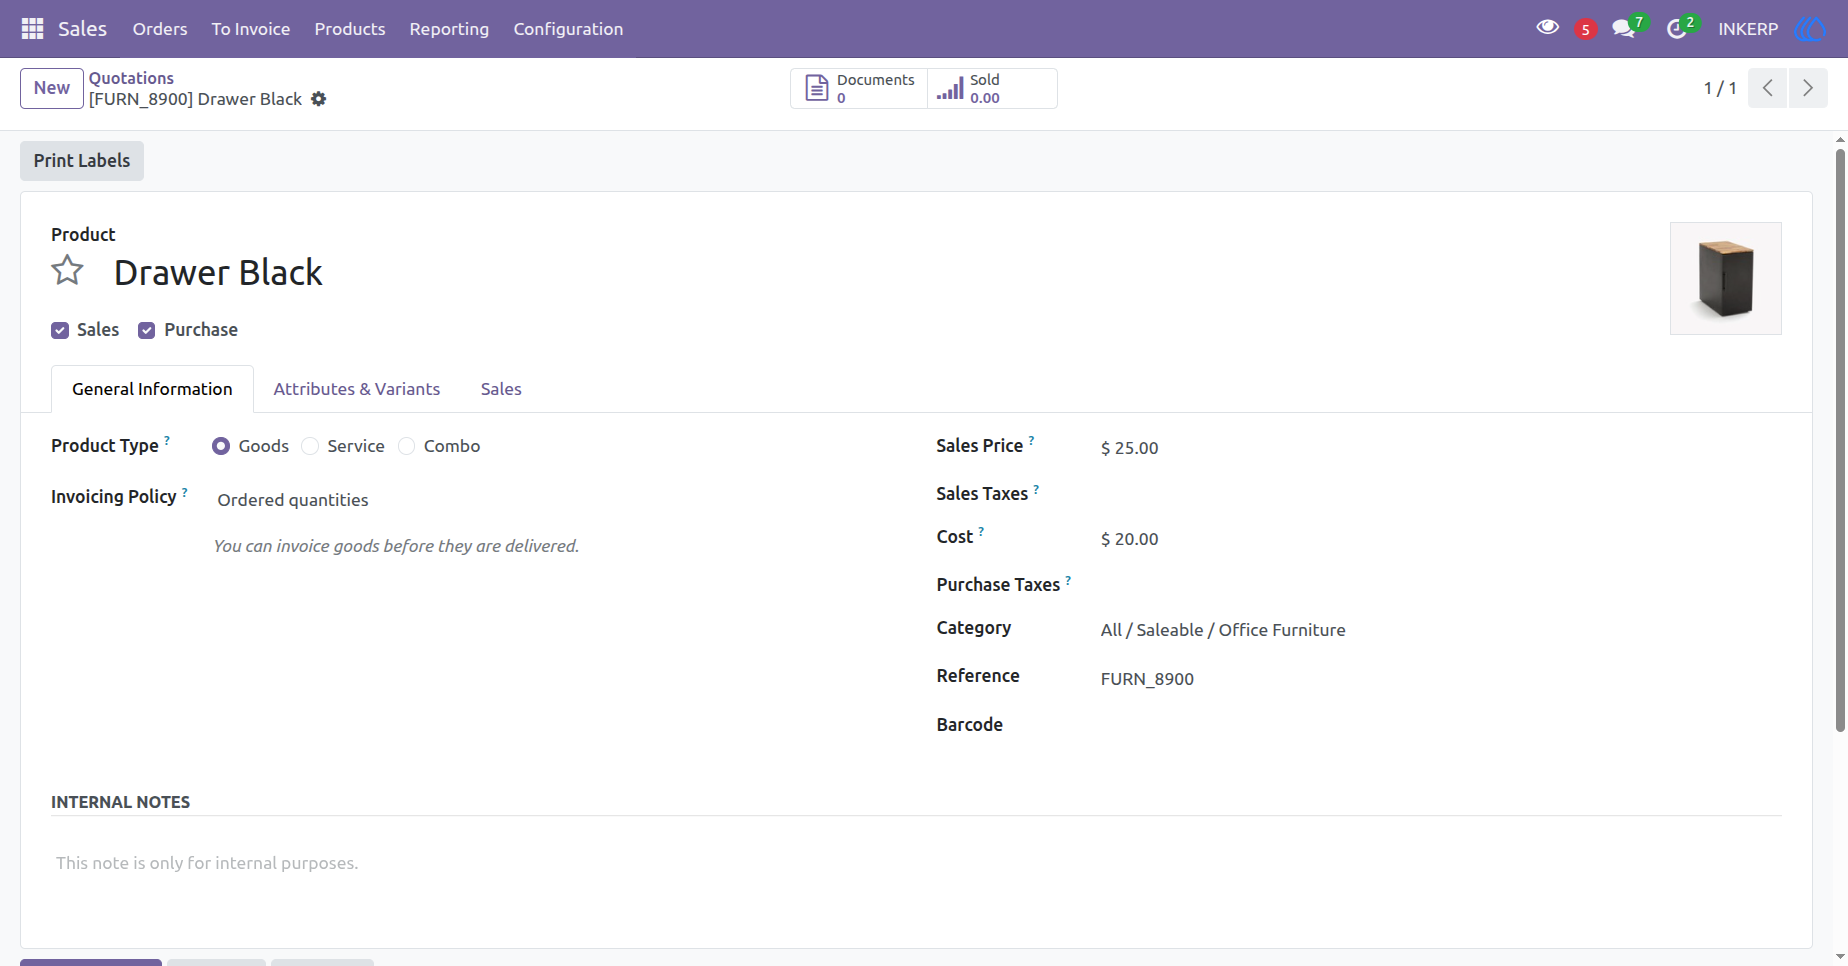Click the Sold bar chart icon
The width and height of the screenshot is (1848, 966).
click(x=950, y=89)
